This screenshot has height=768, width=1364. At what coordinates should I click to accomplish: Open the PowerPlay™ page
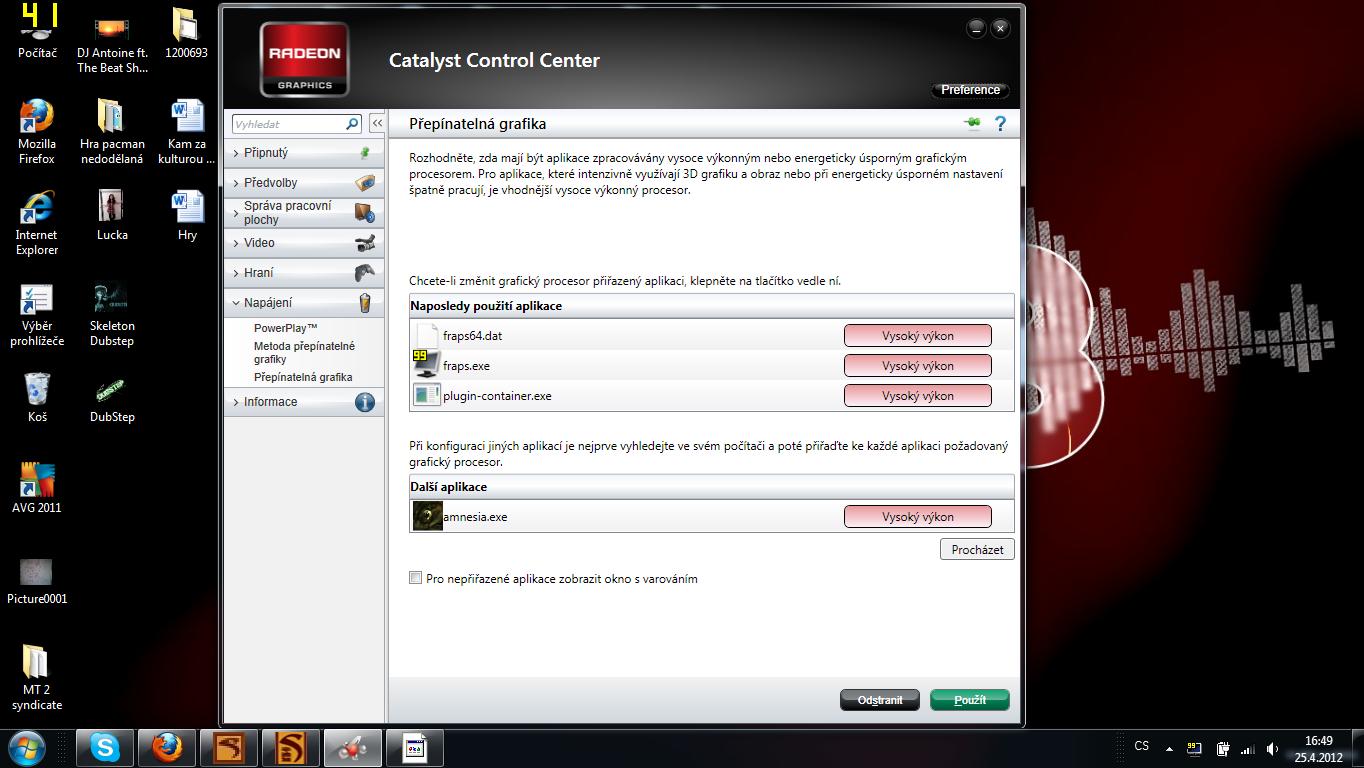pyautogui.click(x=285, y=328)
